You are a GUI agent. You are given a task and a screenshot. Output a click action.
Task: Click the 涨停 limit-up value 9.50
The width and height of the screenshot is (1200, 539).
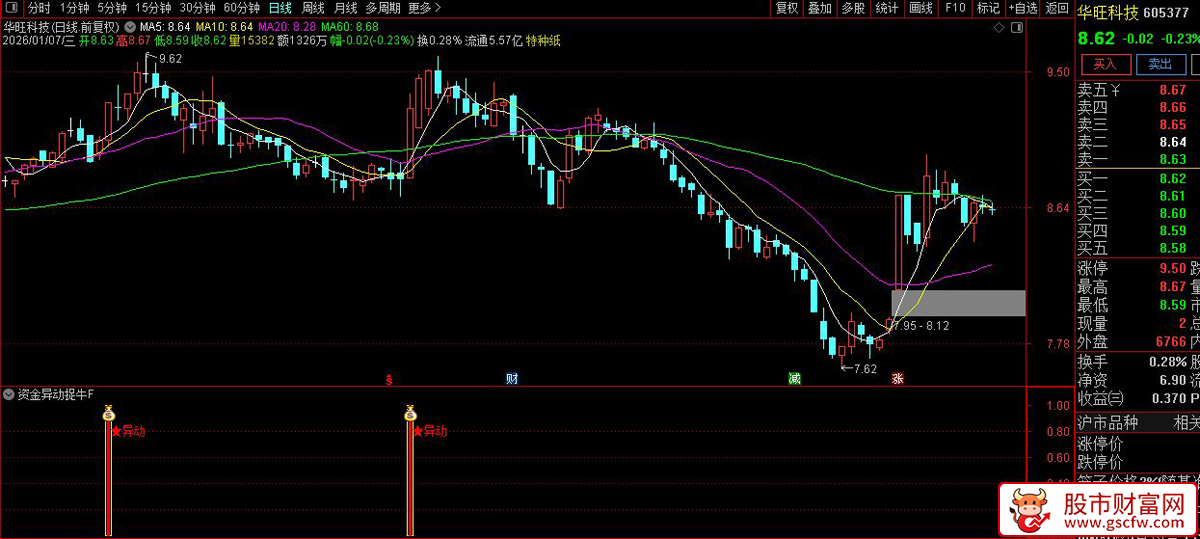[1173, 268]
